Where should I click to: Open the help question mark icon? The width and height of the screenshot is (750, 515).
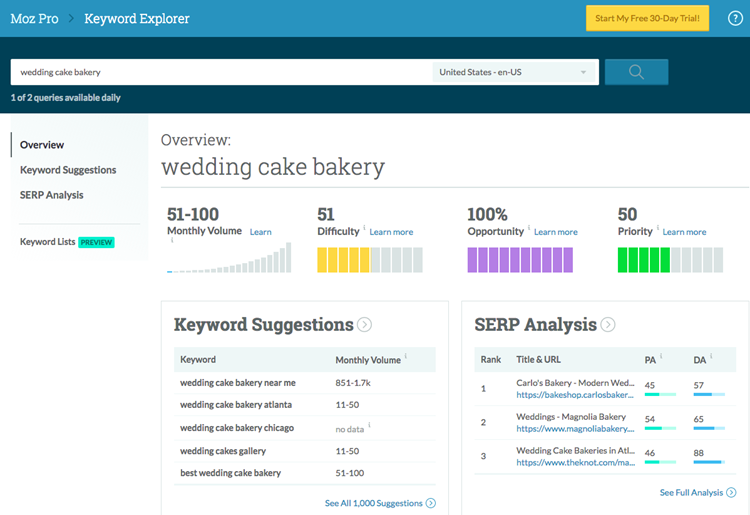pos(735,19)
